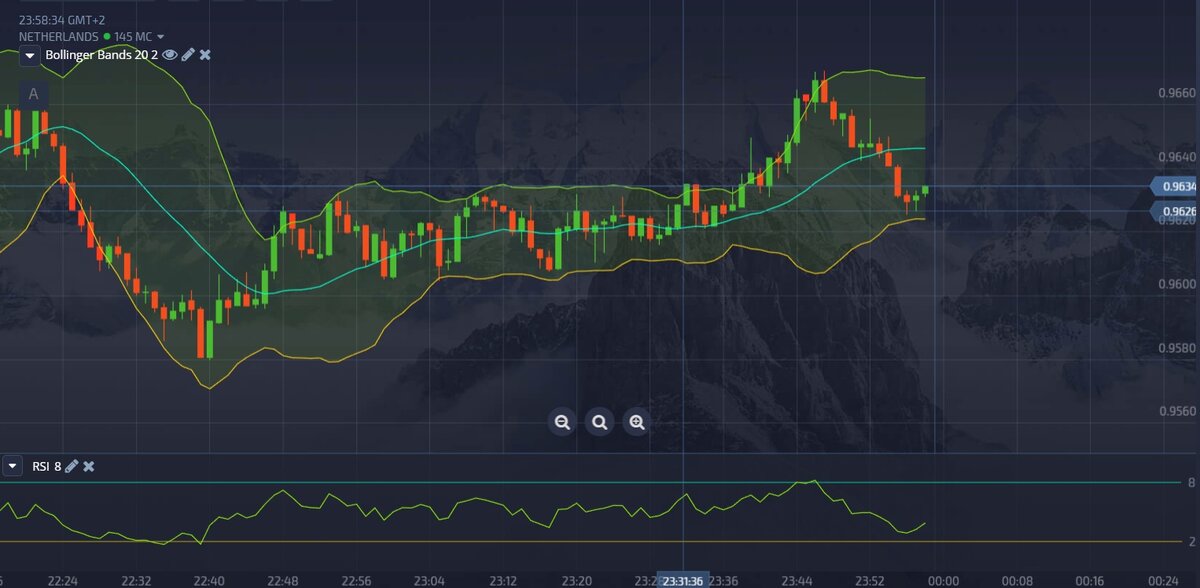Image resolution: width=1200 pixels, height=588 pixels.
Task: Click the 22:40 time axis label
Action: pyautogui.click(x=209, y=580)
